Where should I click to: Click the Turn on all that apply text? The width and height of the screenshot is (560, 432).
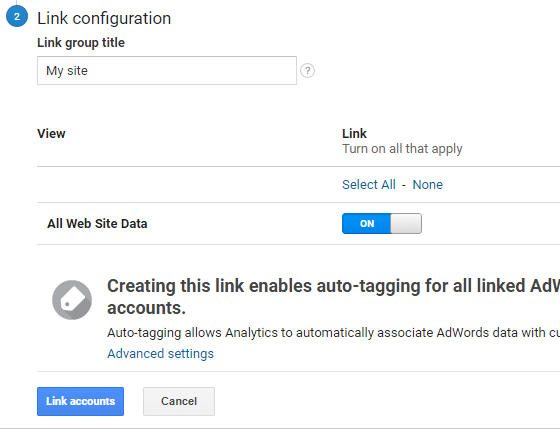click(x=402, y=149)
